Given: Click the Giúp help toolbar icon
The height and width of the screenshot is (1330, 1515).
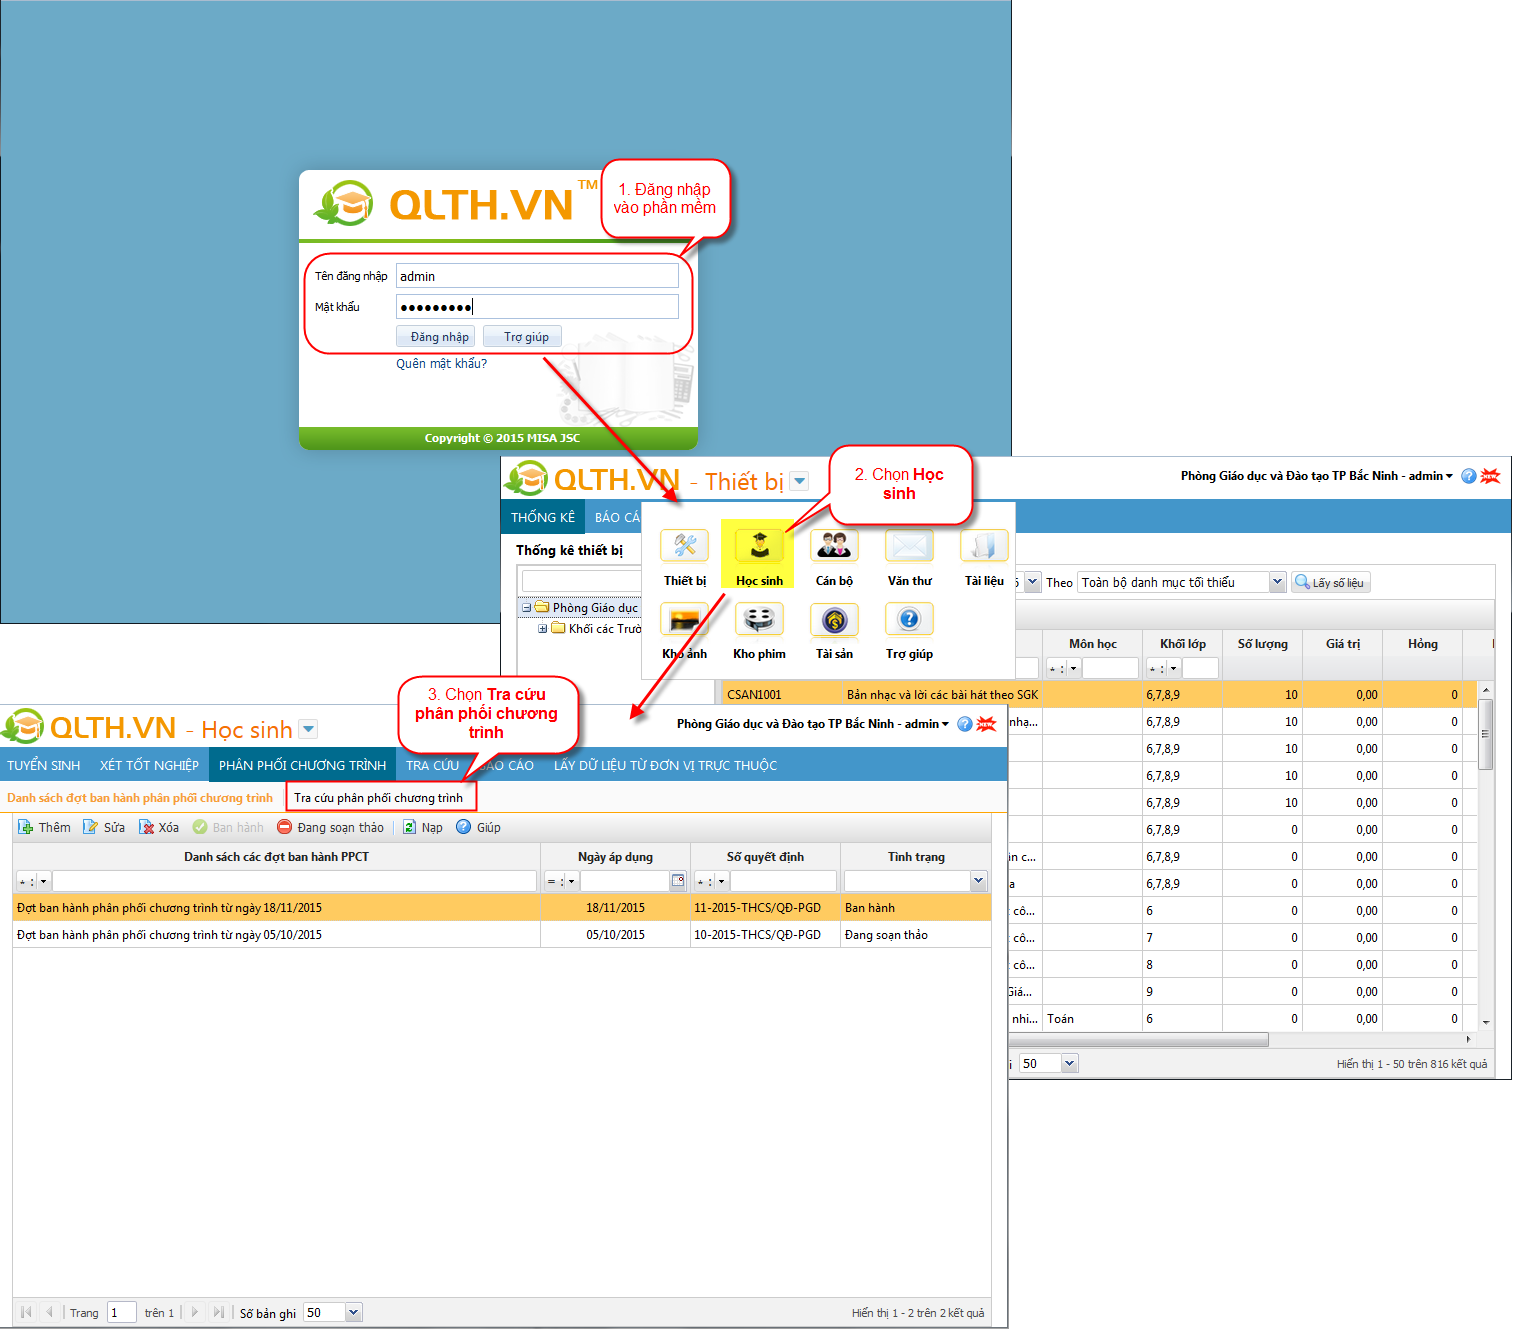Looking at the screenshot, I should pos(463,827).
